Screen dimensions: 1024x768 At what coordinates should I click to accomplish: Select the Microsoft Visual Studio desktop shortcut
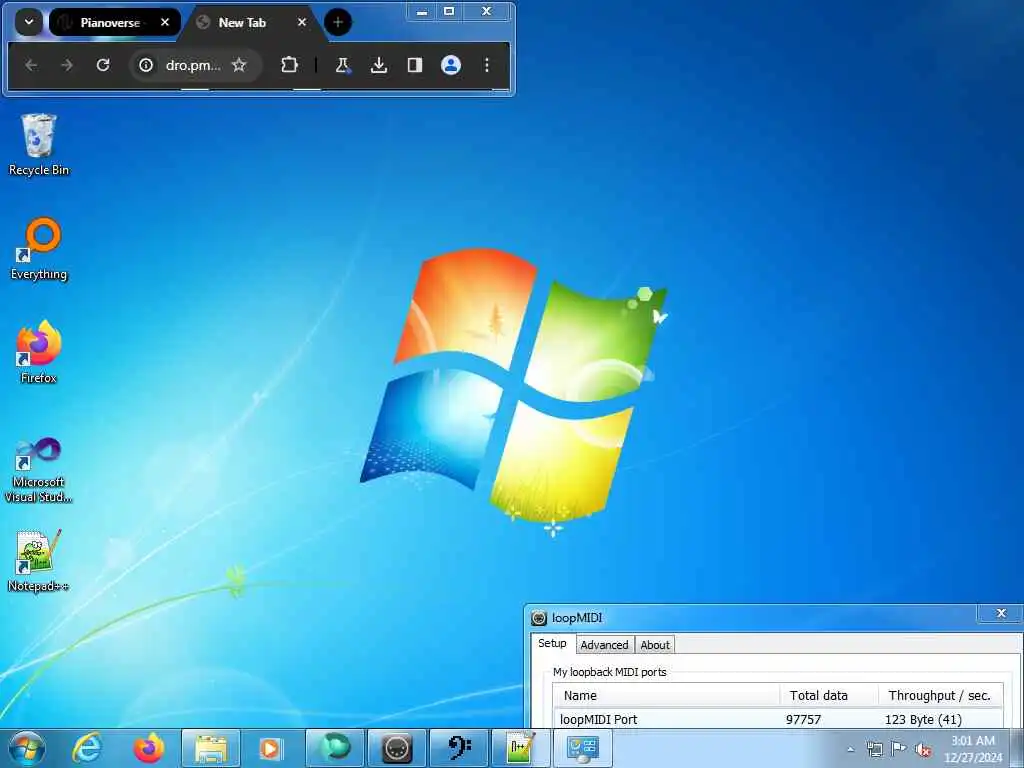39,470
